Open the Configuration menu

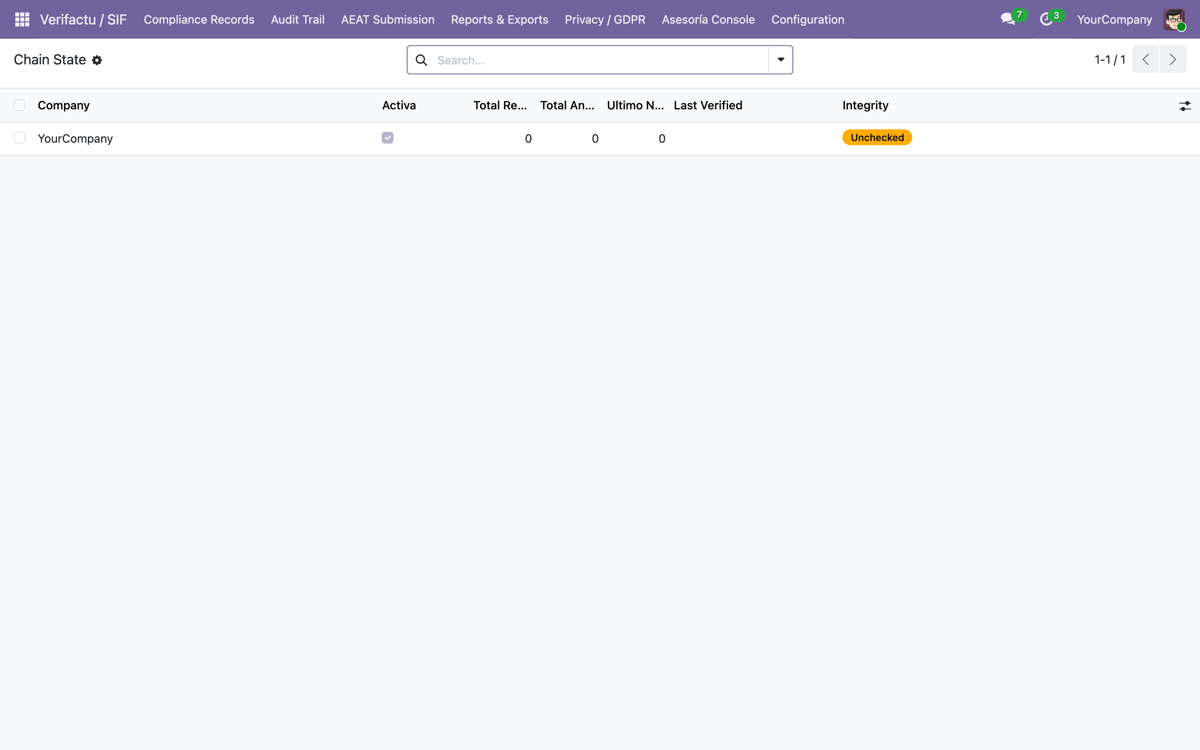coord(808,19)
